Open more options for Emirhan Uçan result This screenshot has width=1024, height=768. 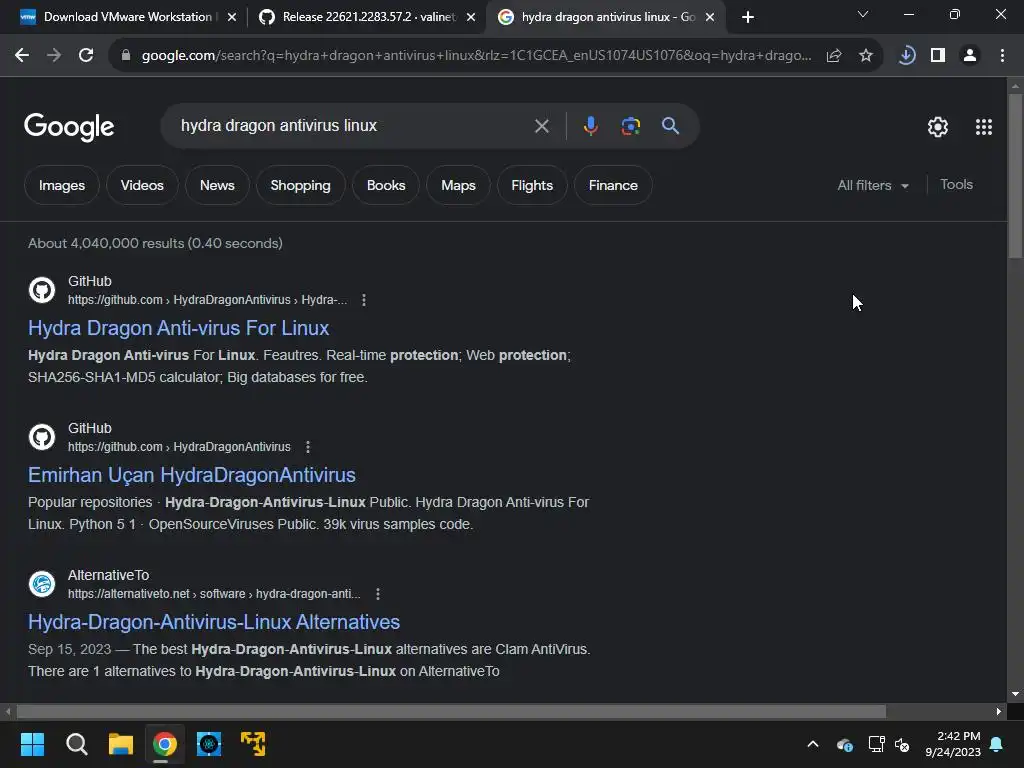point(308,447)
